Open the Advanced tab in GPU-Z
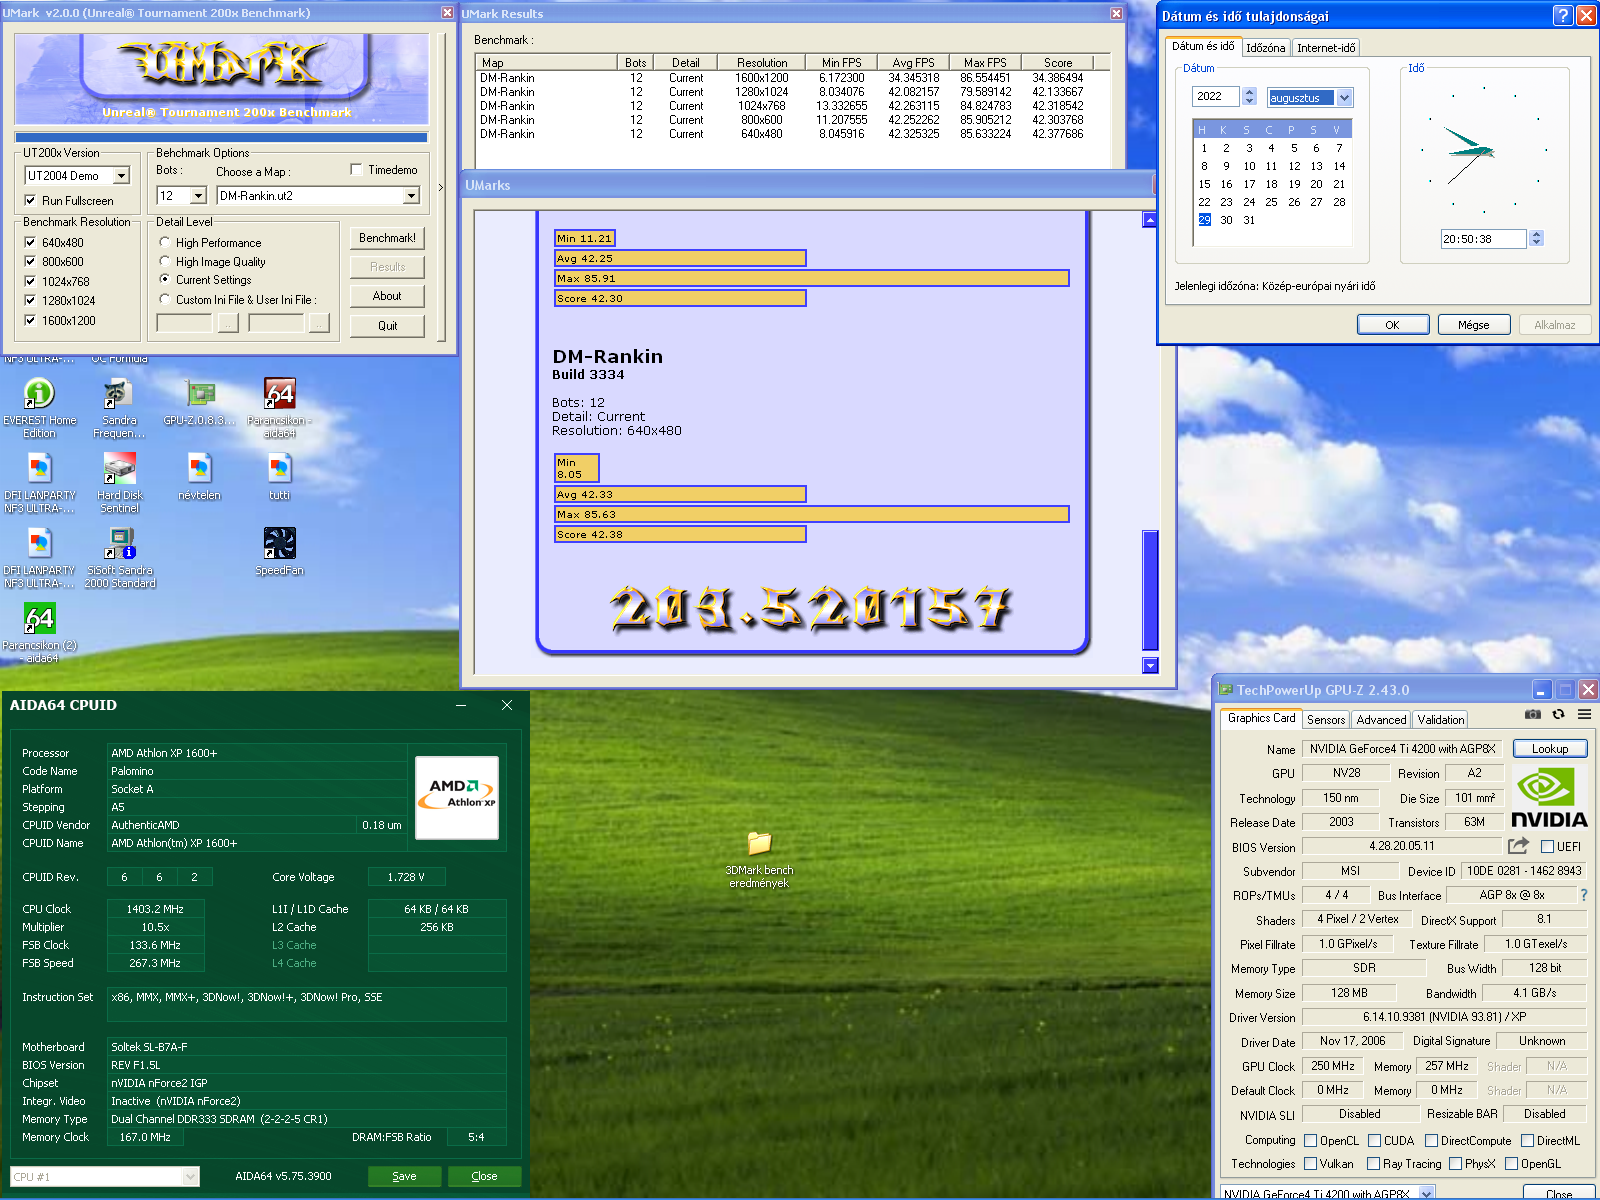 tap(1381, 719)
